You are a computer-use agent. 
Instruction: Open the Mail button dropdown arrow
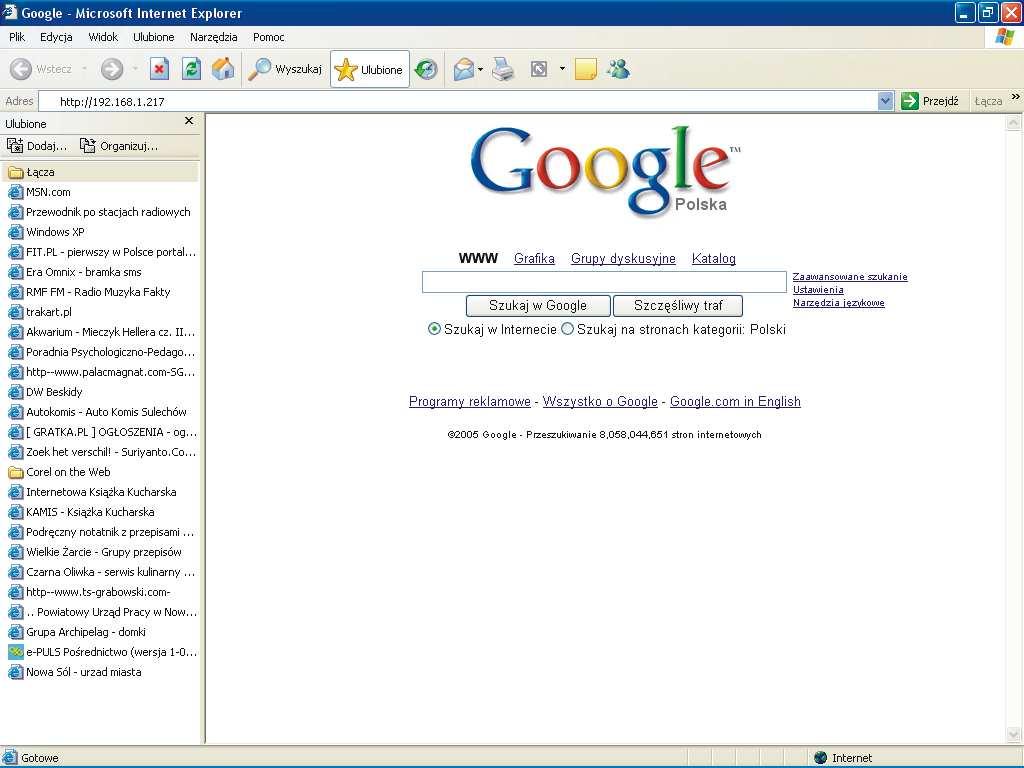(481, 69)
